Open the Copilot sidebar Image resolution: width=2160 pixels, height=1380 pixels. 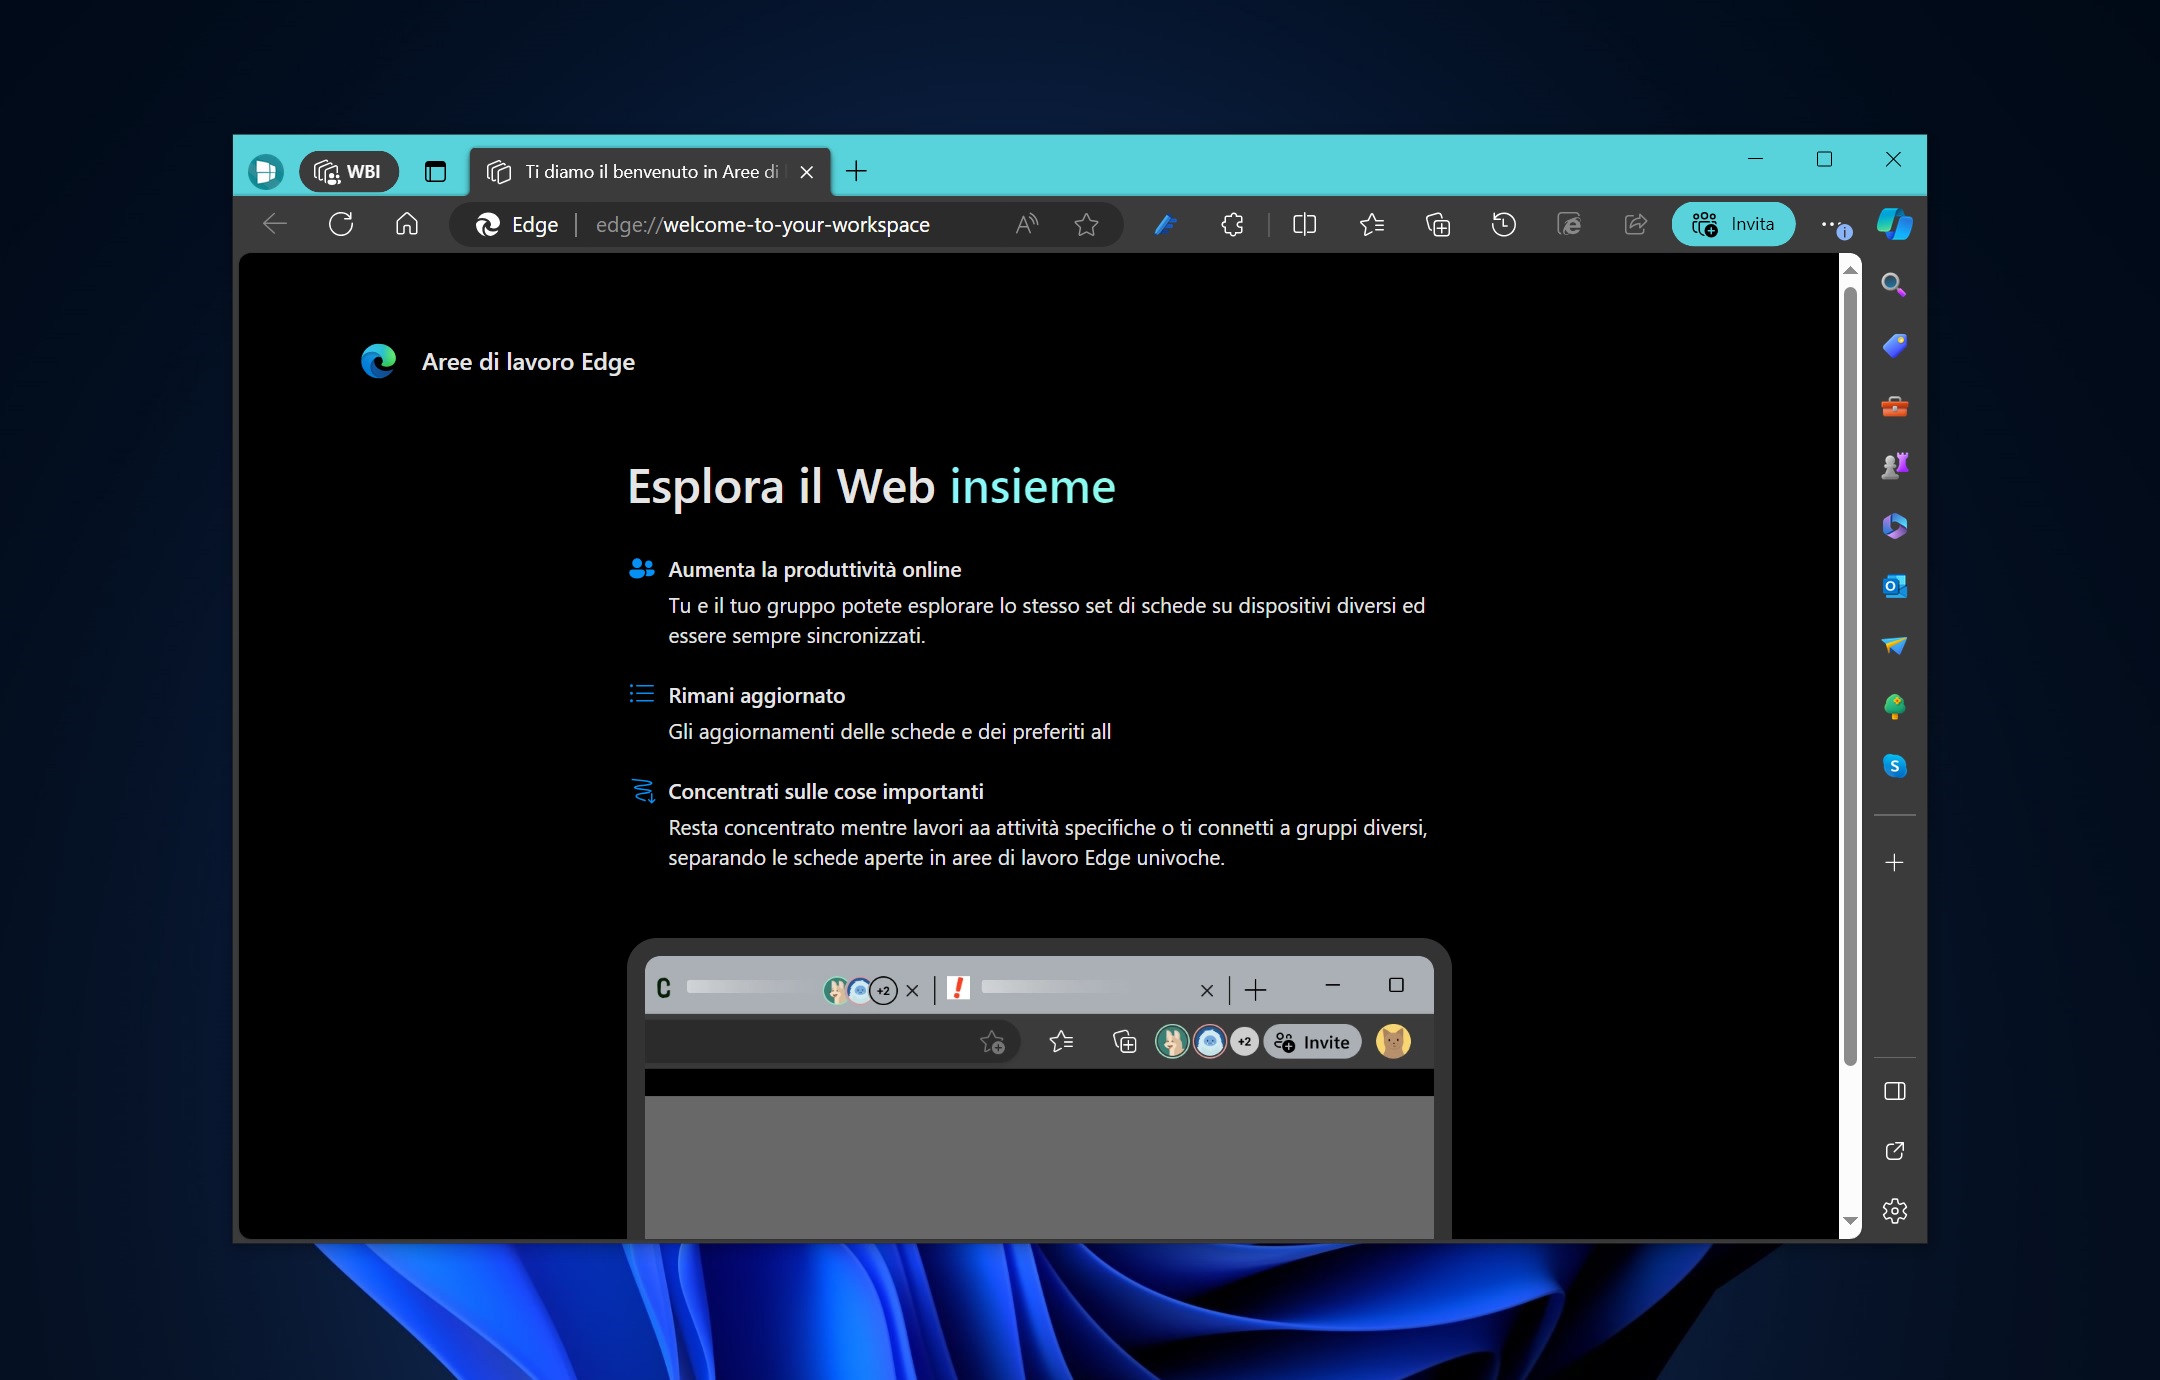1895,224
